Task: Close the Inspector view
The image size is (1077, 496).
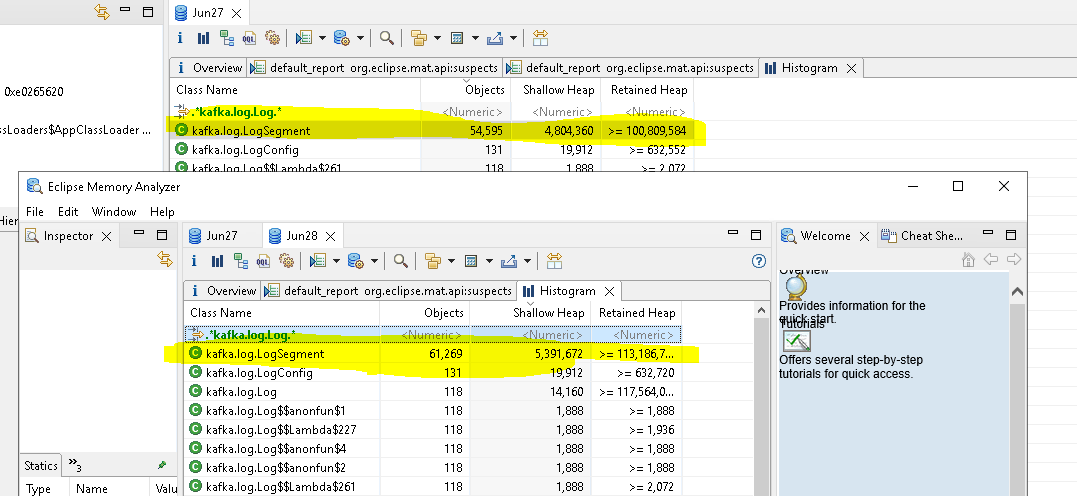Action: (106, 236)
